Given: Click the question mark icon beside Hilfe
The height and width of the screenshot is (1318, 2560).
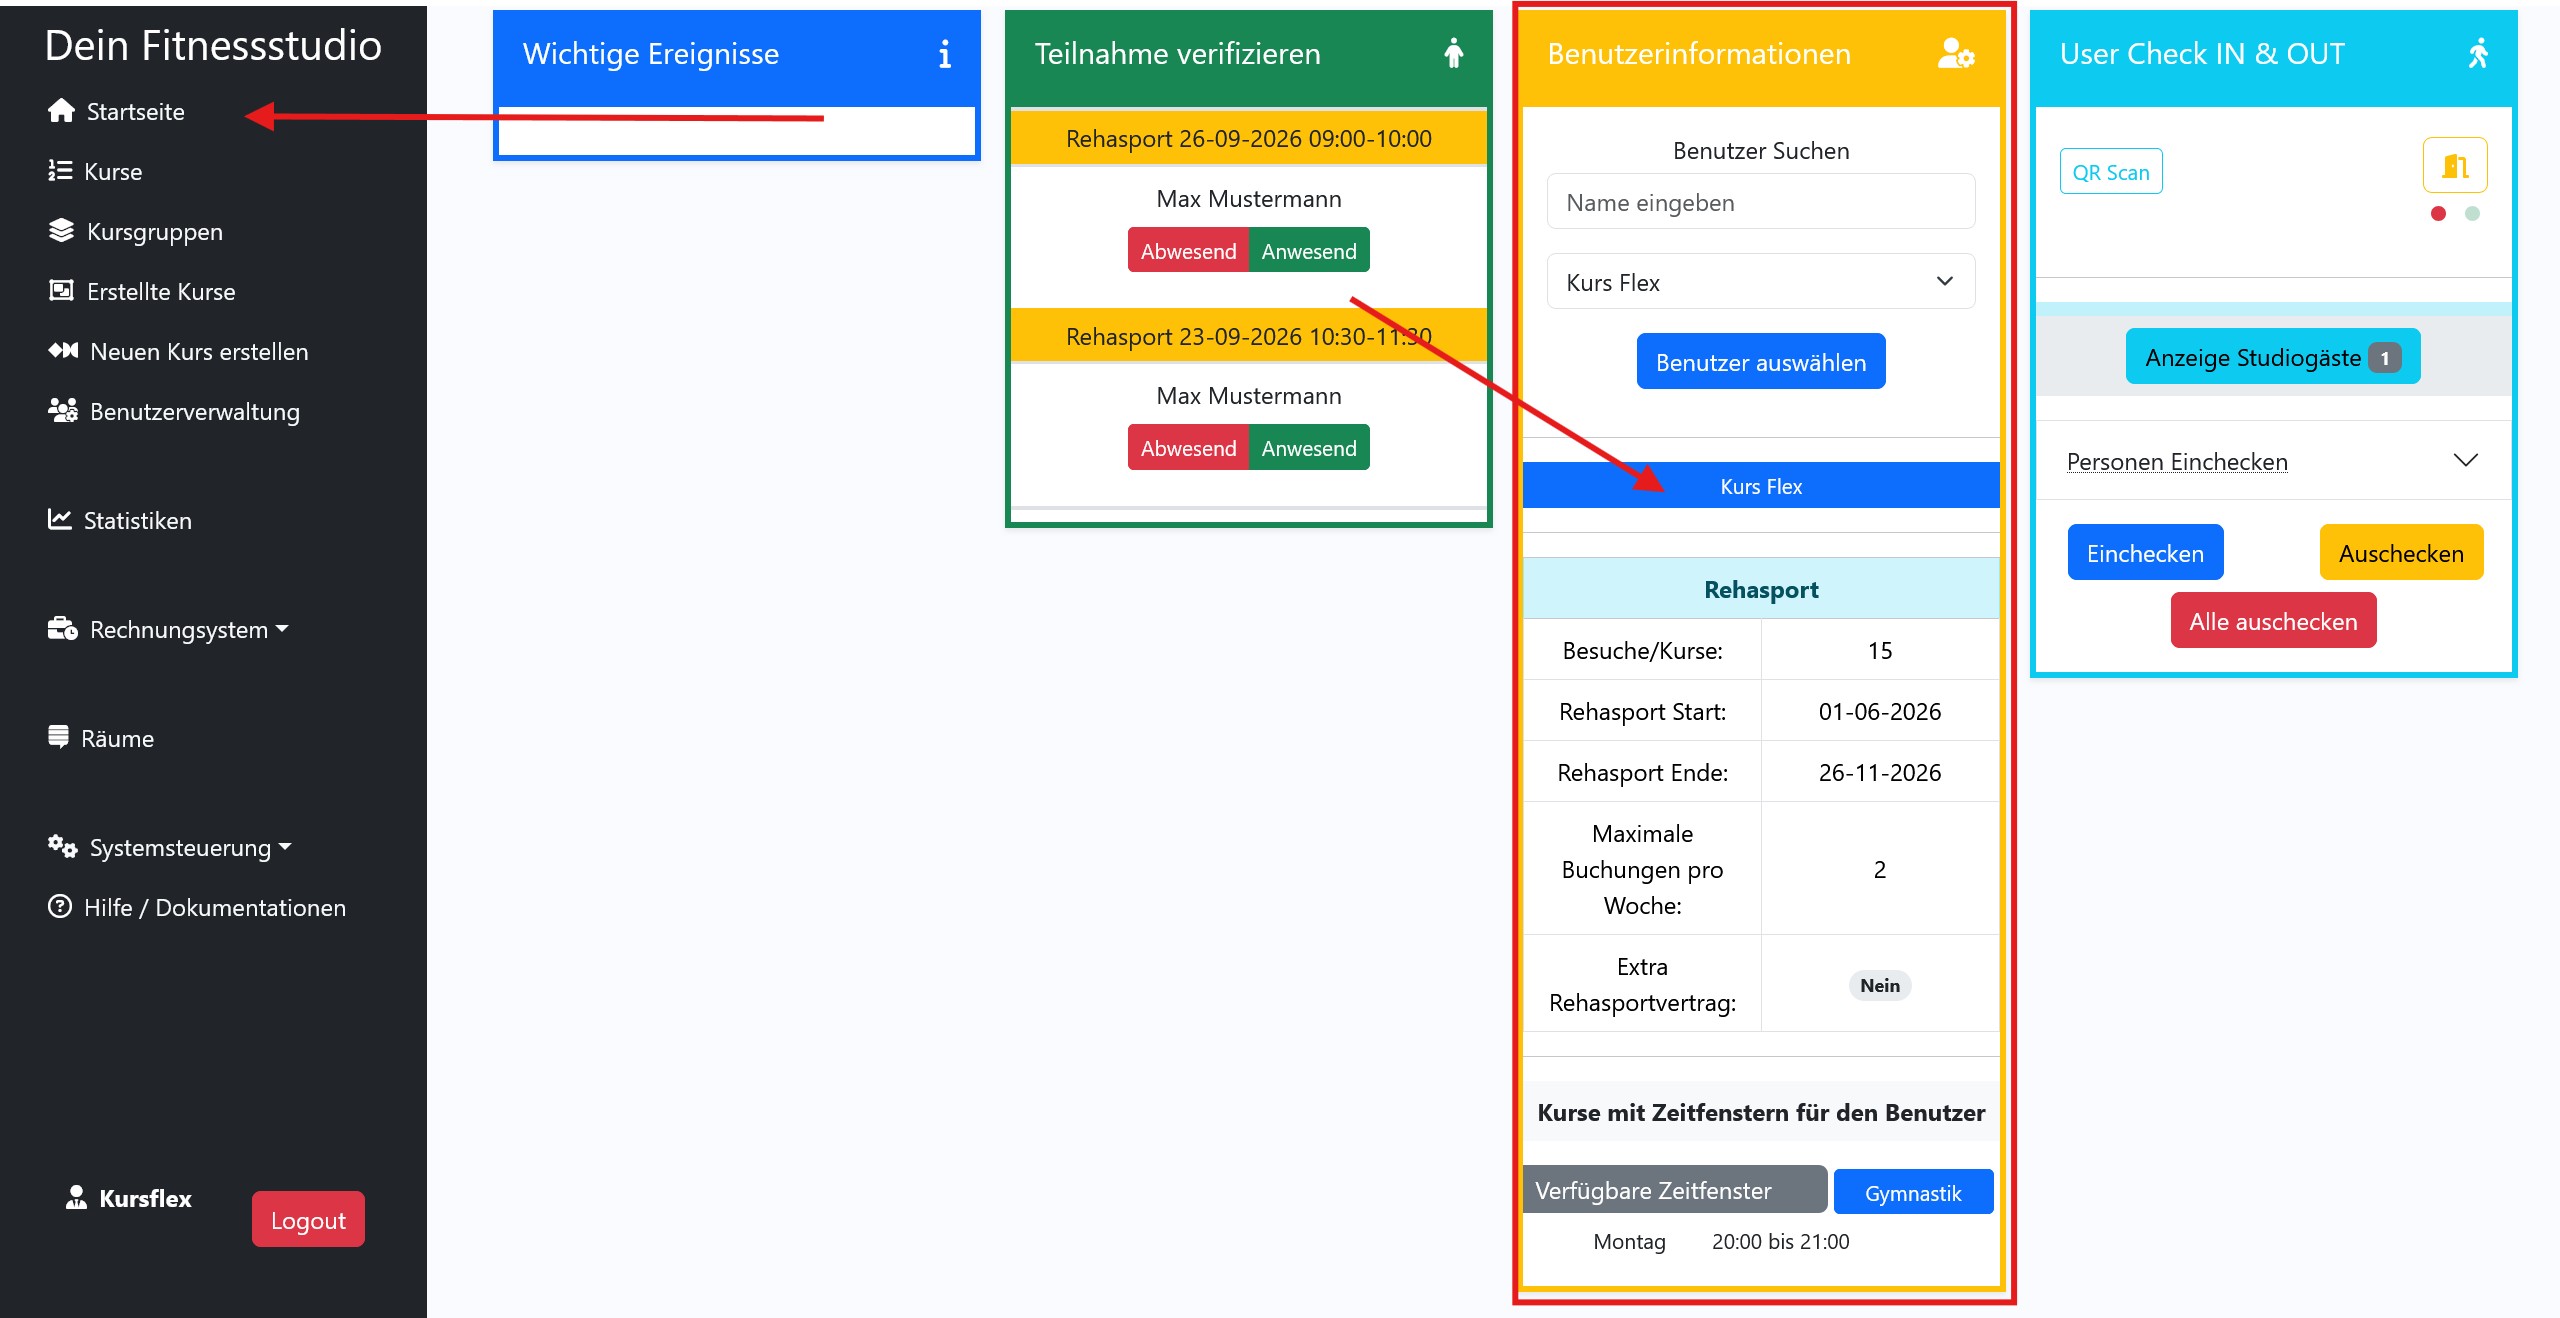Looking at the screenshot, I should click(60, 907).
